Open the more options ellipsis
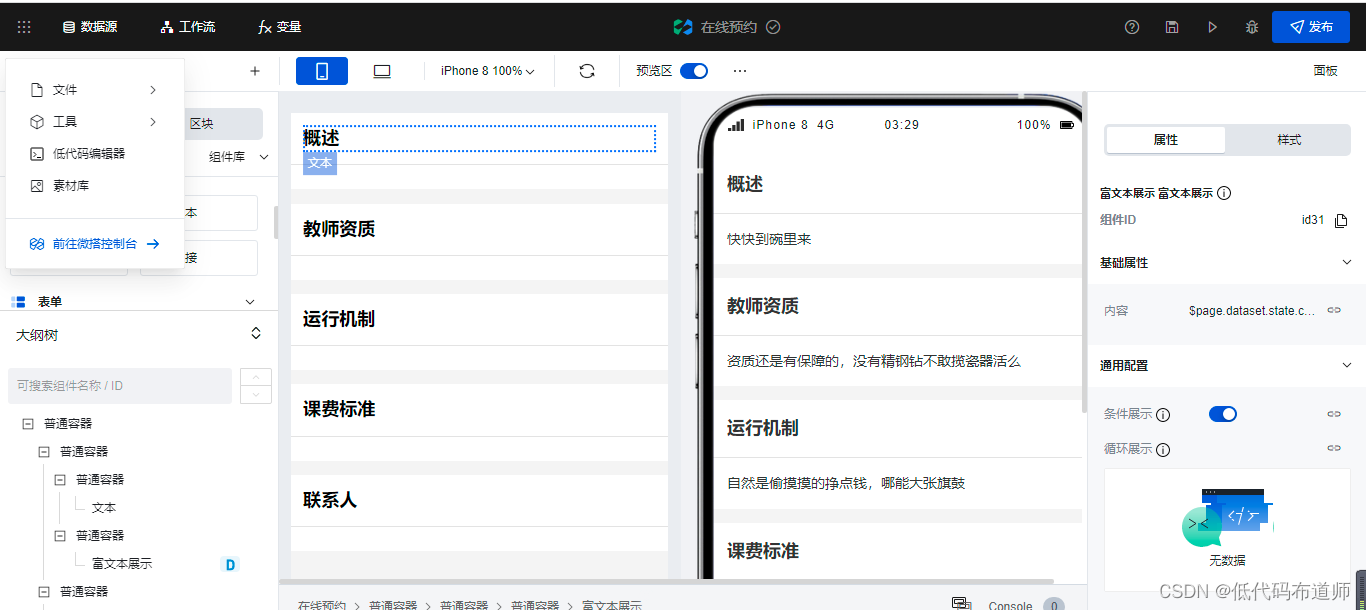 [740, 71]
